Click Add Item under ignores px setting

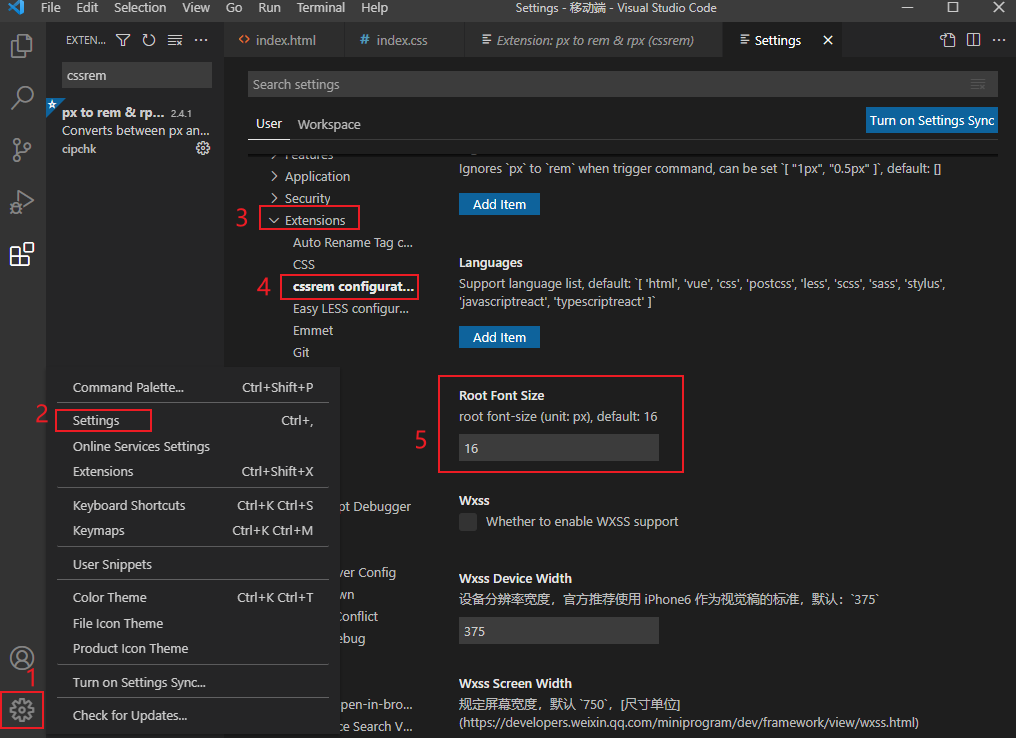[x=499, y=204]
